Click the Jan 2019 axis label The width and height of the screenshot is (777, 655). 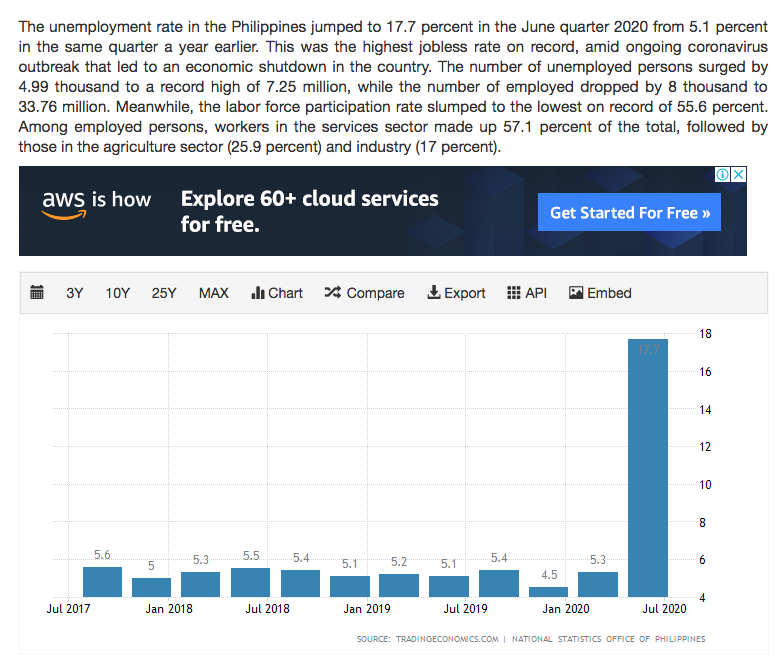click(367, 608)
